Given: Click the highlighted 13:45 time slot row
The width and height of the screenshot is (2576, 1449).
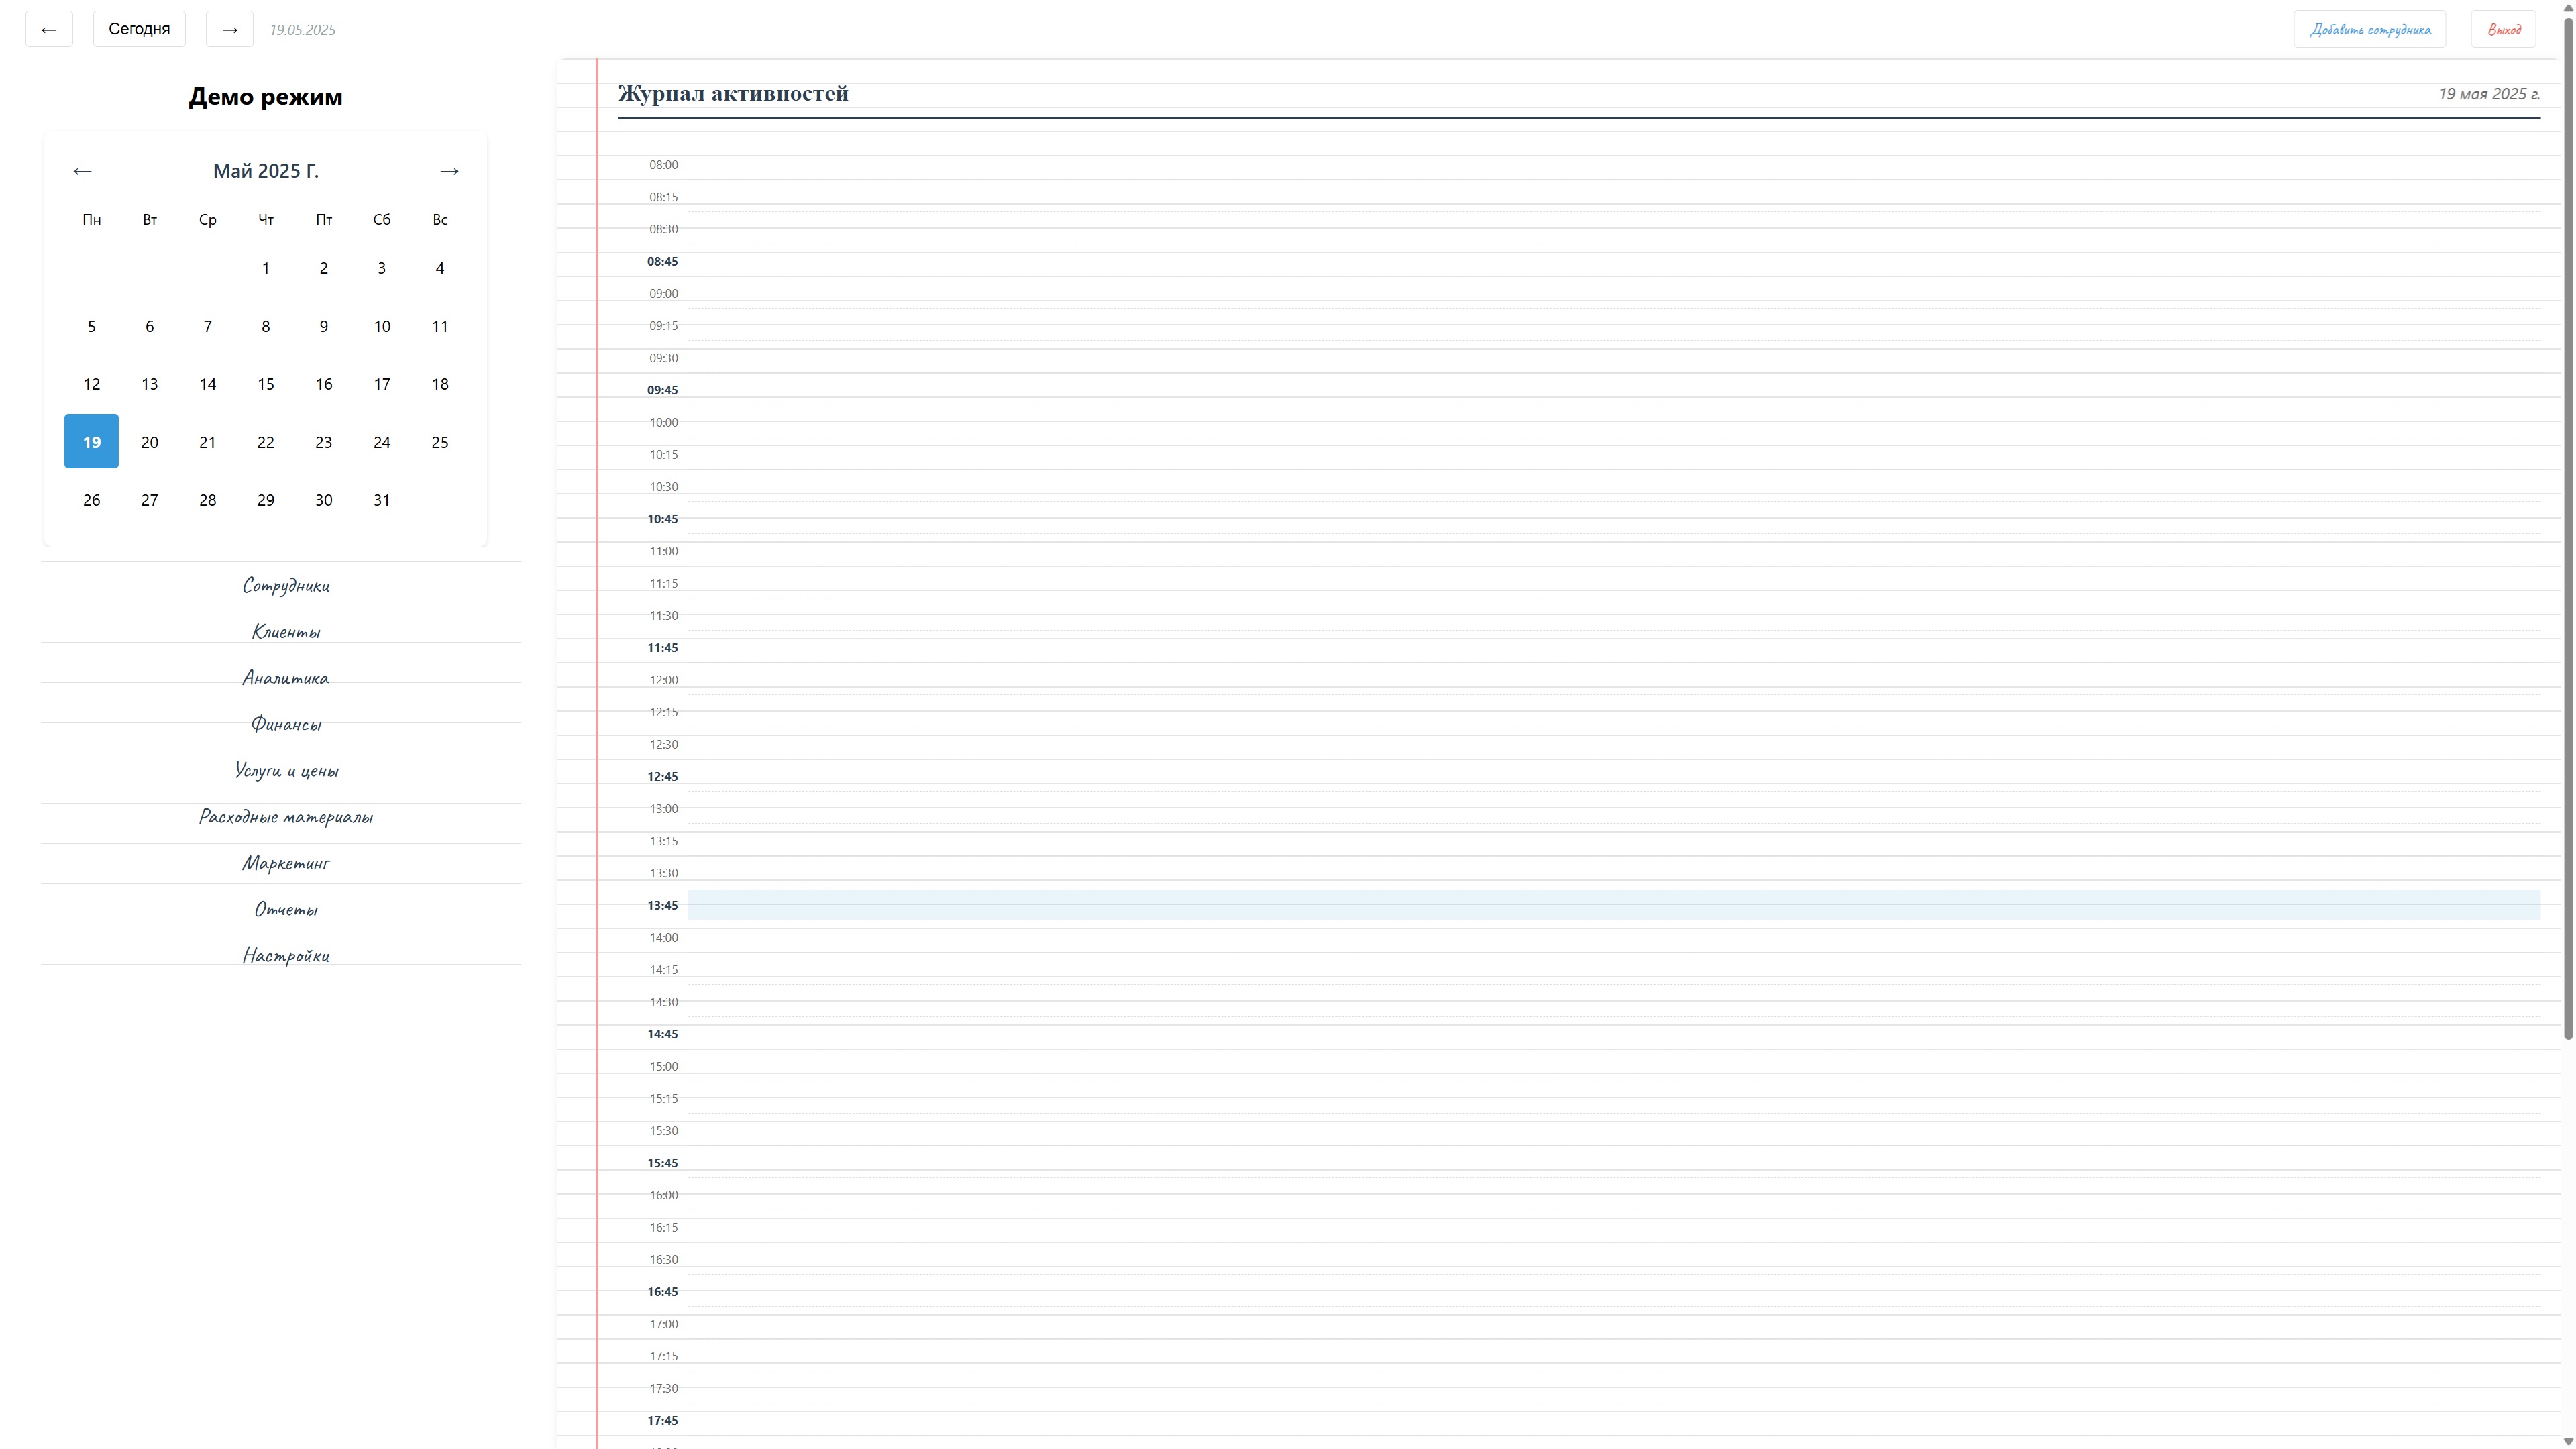Looking at the screenshot, I should pos(1613,905).
